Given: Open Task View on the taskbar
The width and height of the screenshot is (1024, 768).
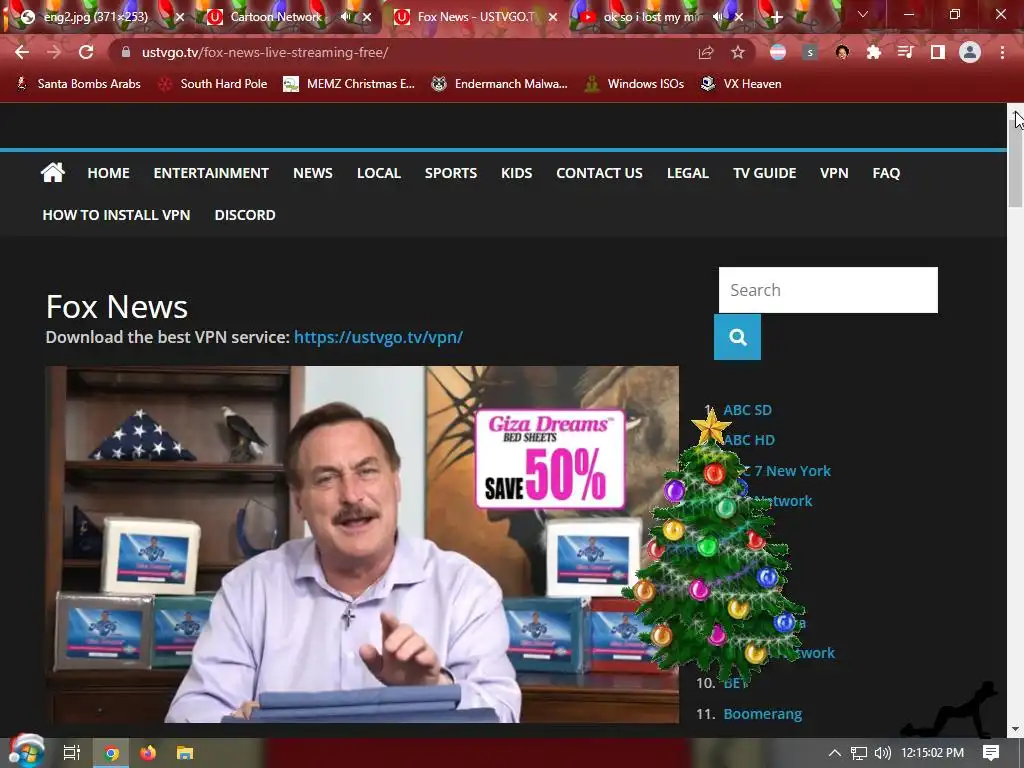Looking at the screenshot, I should pos(71,753).
